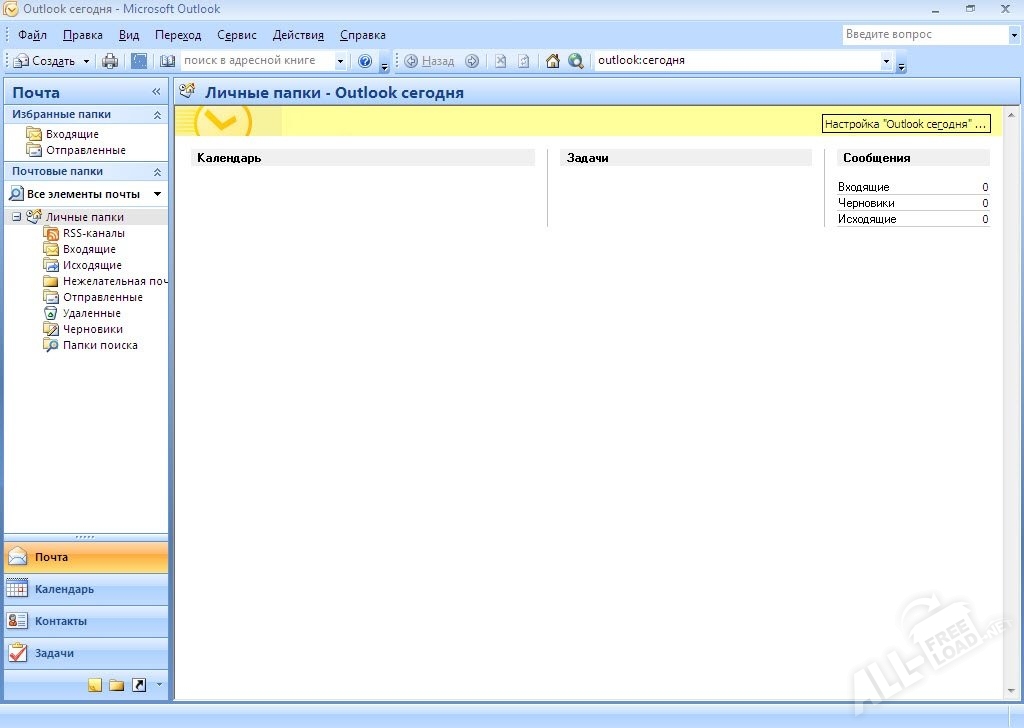Click the home icon in the web toolbar
The width and height of the screenshot is (1024, 728).
pos(552,60)
